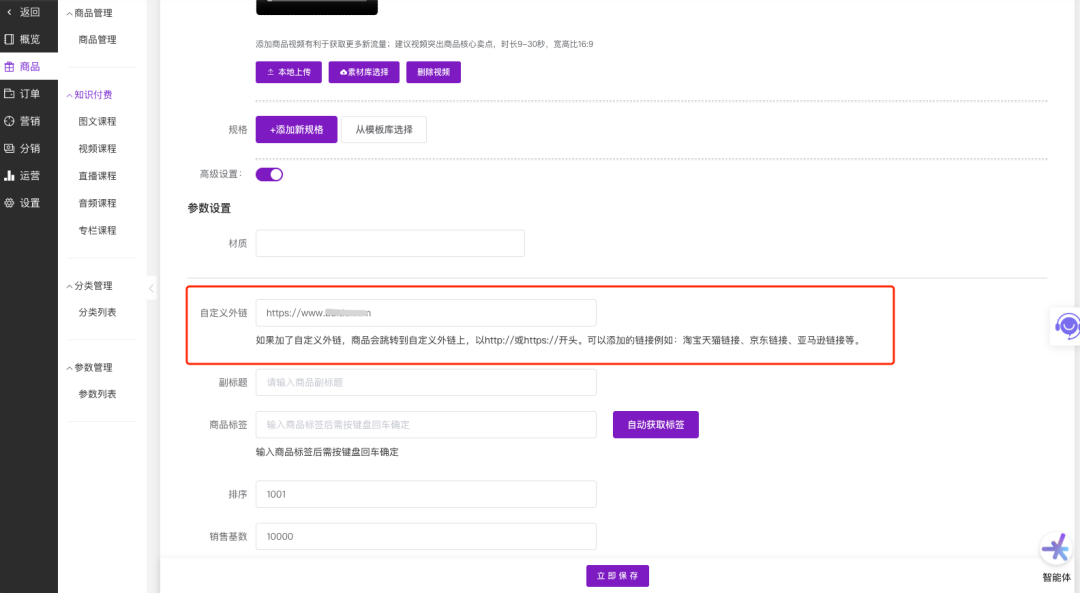Viewport: 1080px width, 593px height.
Task: Click the 删除视频 button
Action: (x=433, y=72)
